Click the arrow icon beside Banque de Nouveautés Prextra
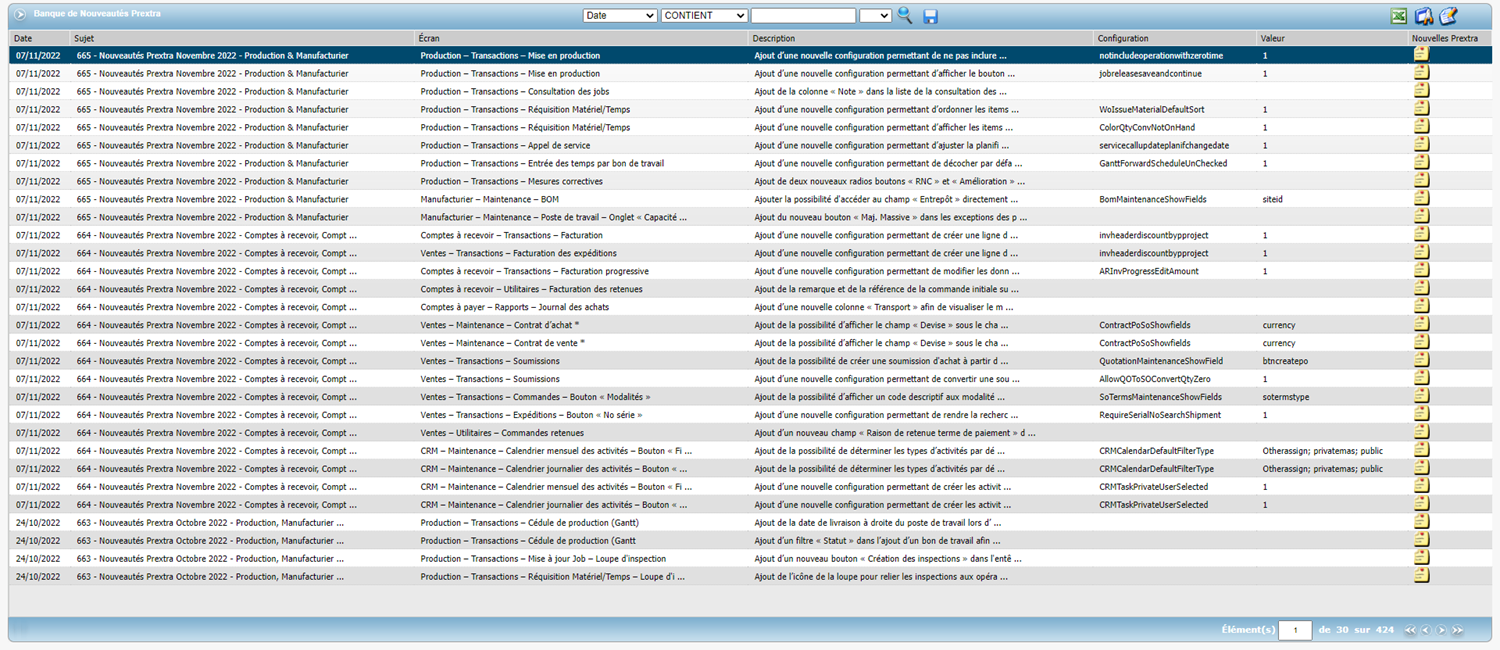 [20, 14]
